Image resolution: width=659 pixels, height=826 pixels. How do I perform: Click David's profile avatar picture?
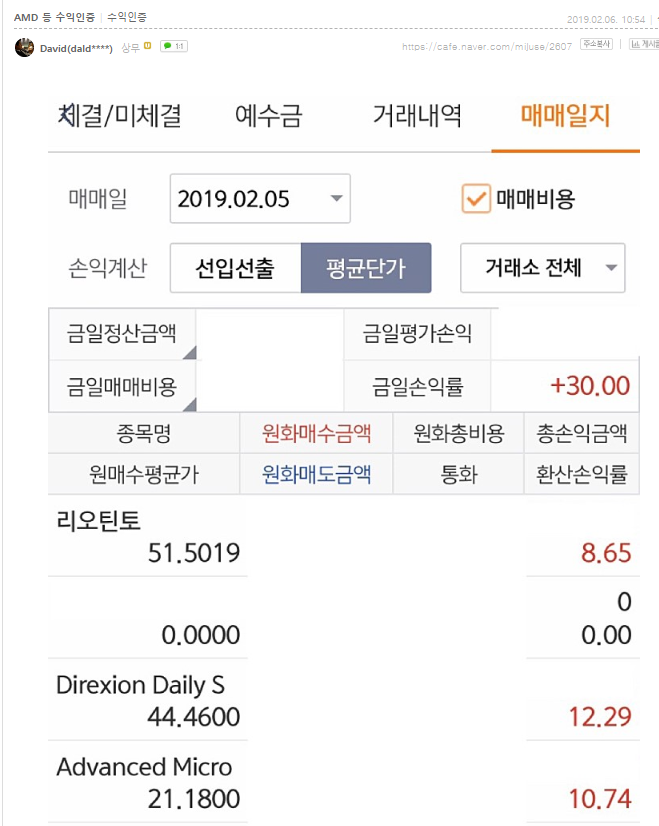(24, 47)
